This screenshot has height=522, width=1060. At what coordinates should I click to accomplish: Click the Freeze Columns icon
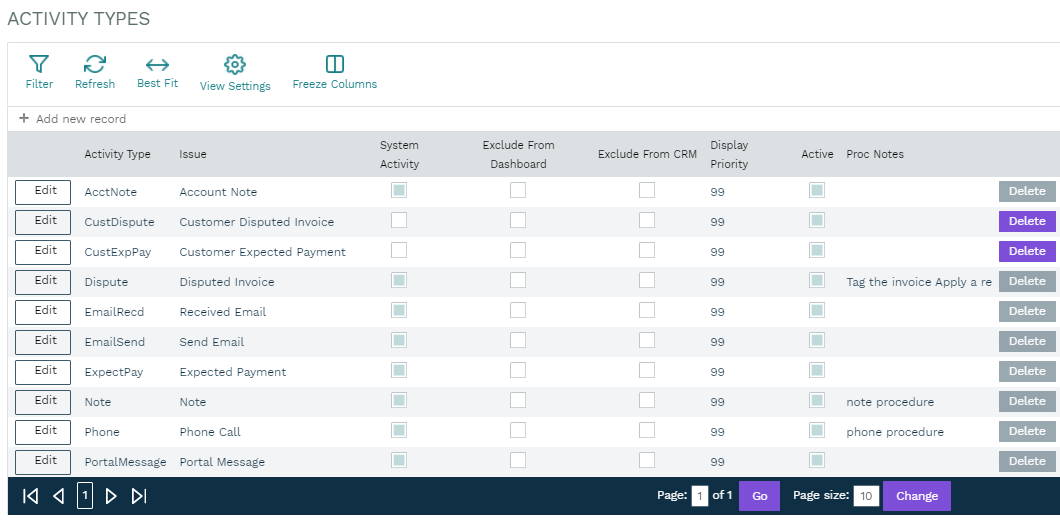coord(335,66)
